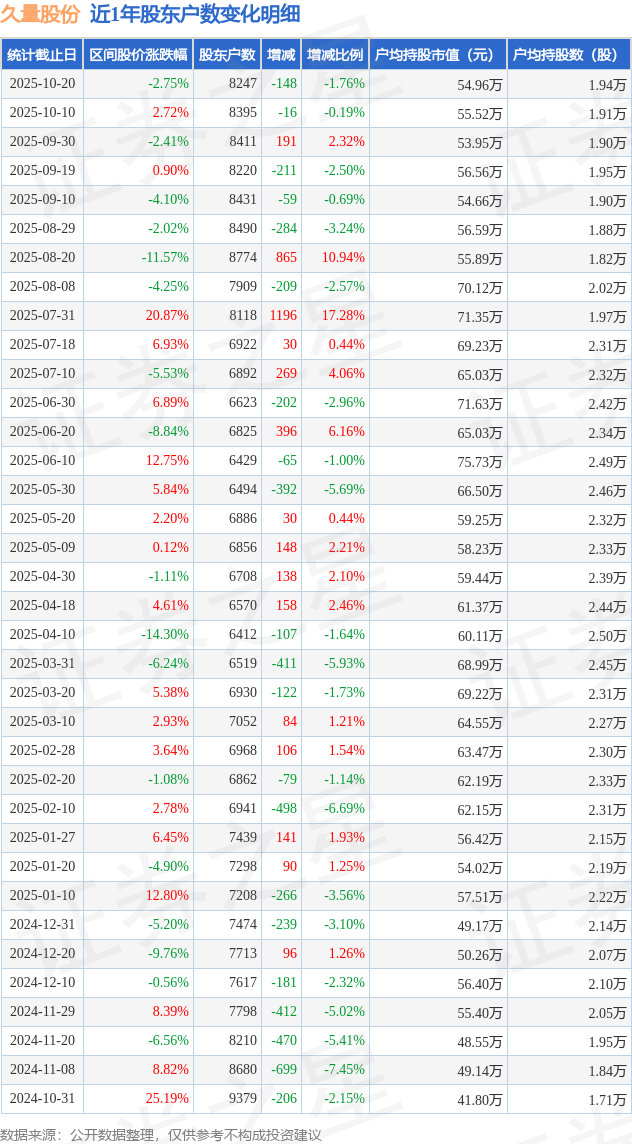The height and width of the screenshot is (1144, 632).
Task: Click the 75.73万 average holding value
Action: 480,461
